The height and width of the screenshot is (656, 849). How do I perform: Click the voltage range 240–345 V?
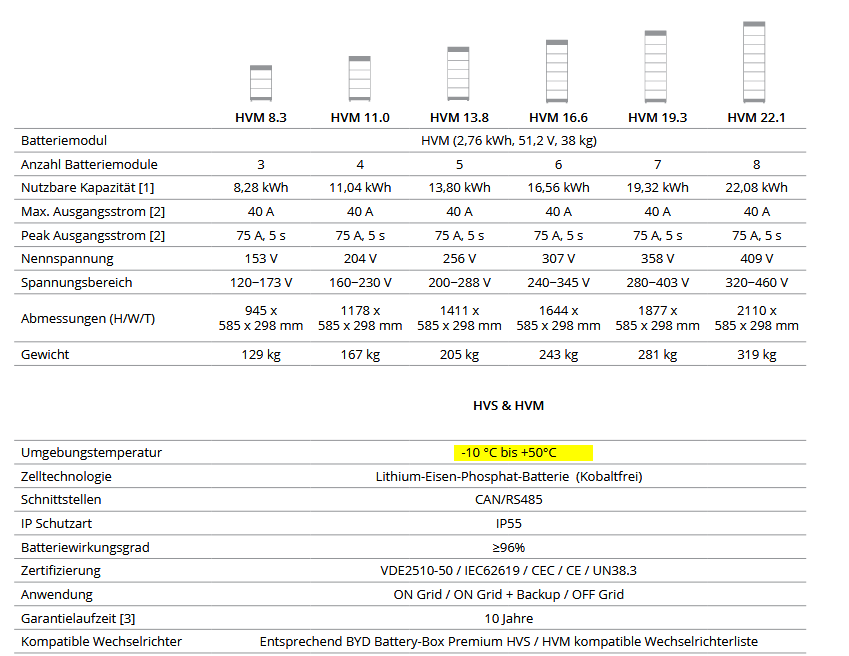[x=558, y=283]
